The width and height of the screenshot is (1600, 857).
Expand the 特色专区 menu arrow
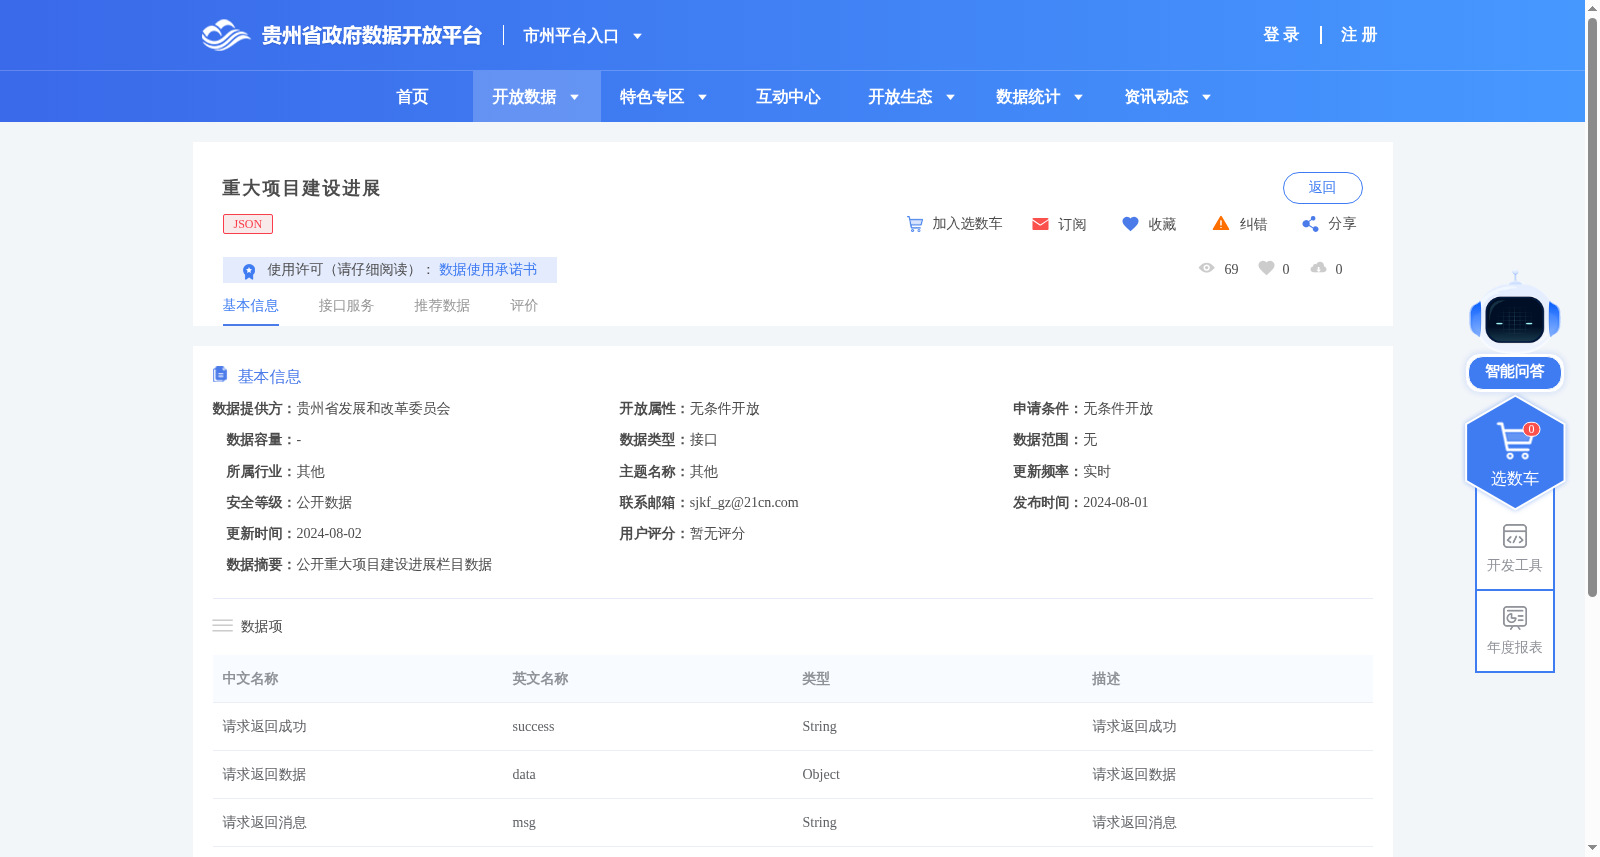[x=702, y=97]
